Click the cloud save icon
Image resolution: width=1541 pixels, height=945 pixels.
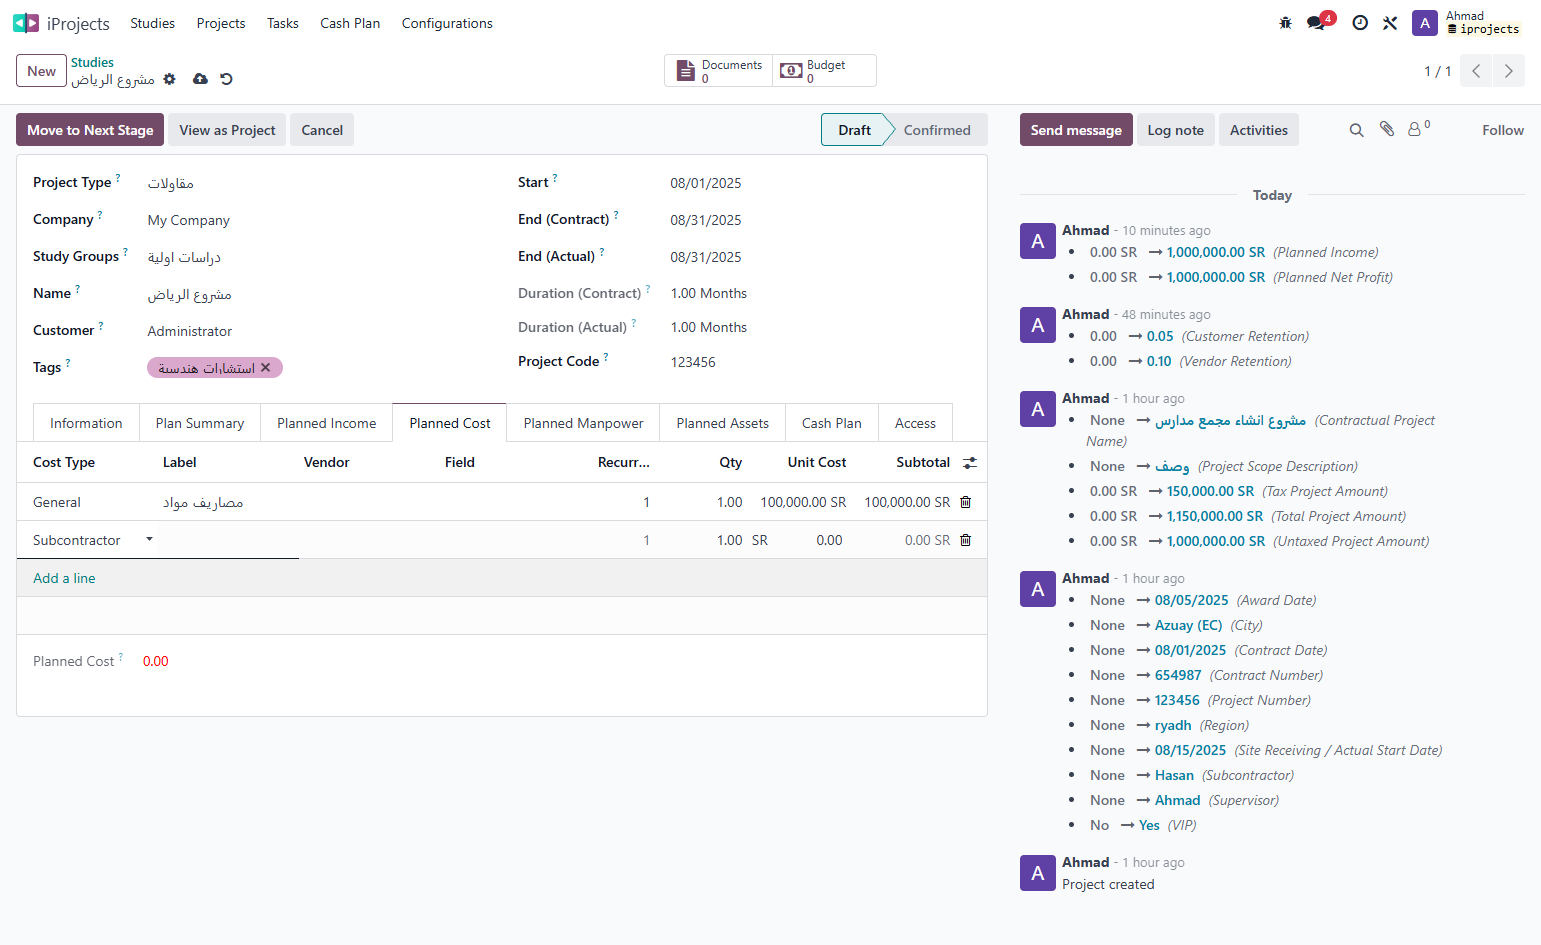pyautogui.click(x=200, y=79)
